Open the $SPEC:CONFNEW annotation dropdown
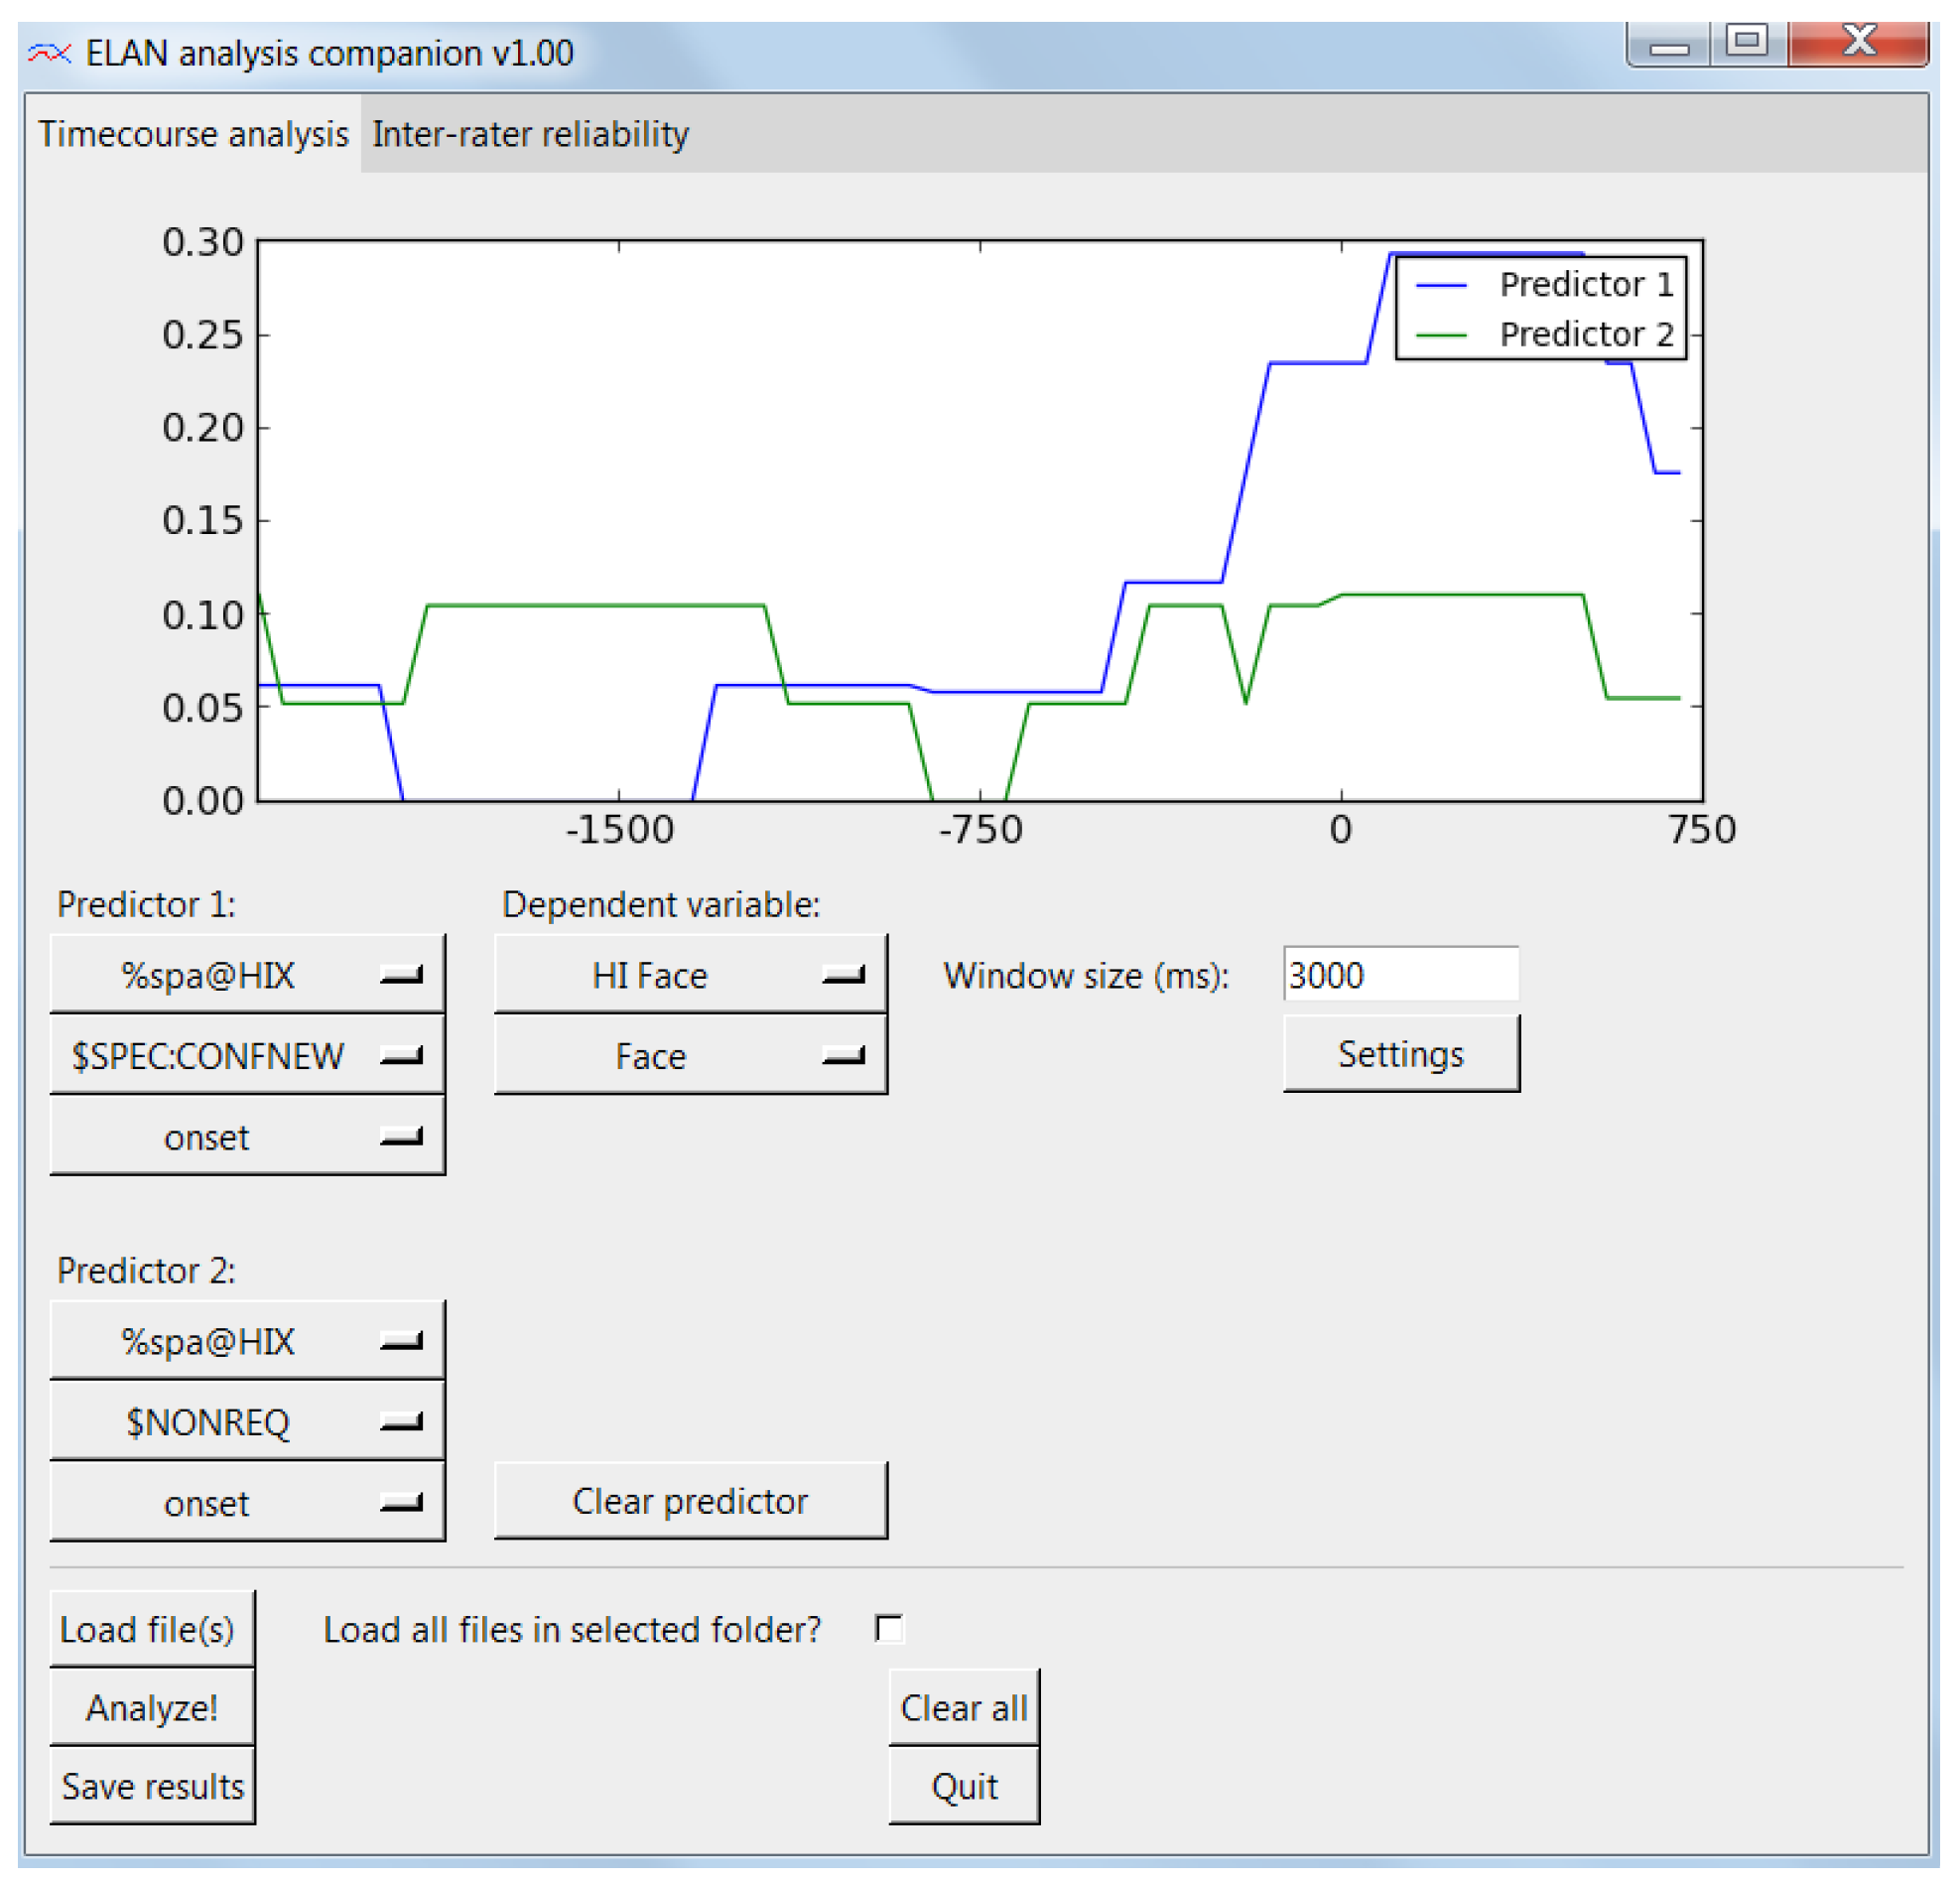This screenshot has width=1960, height=1883. pos(247,1056)
